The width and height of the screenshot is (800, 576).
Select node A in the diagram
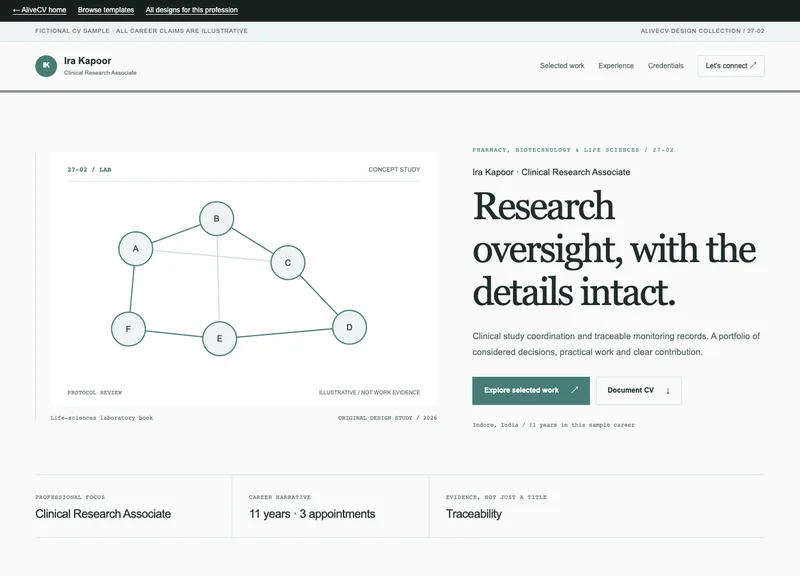point(135,248)
